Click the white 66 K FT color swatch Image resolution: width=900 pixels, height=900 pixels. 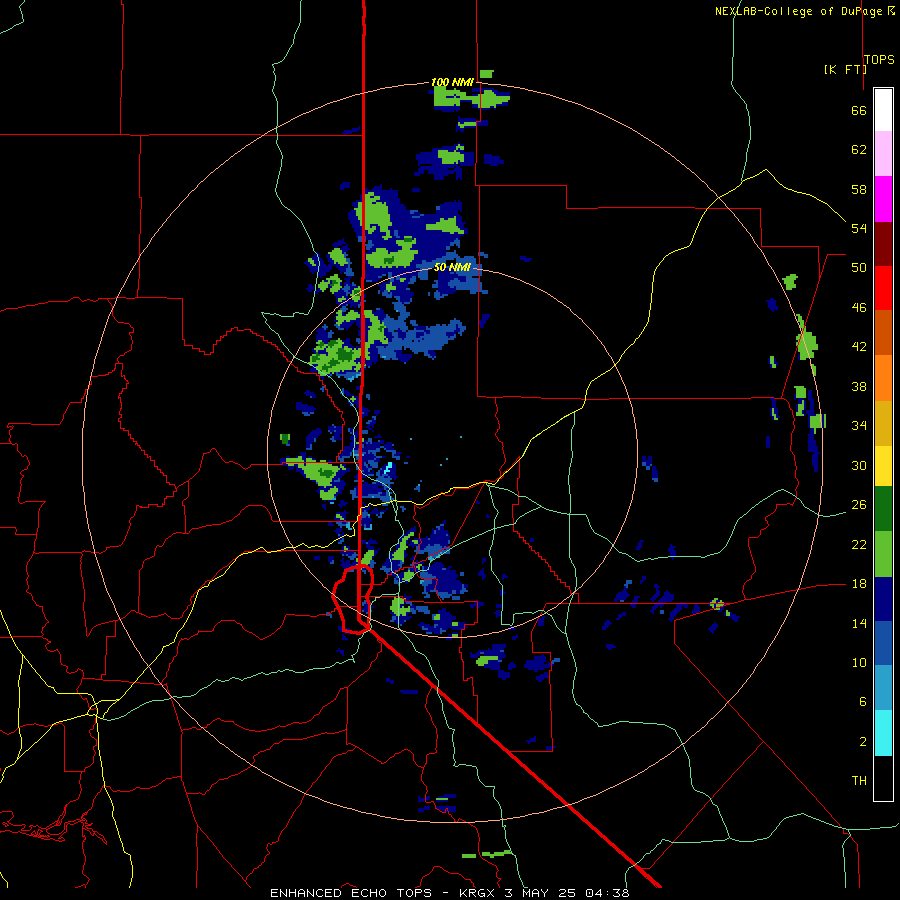tap(883, 110)
